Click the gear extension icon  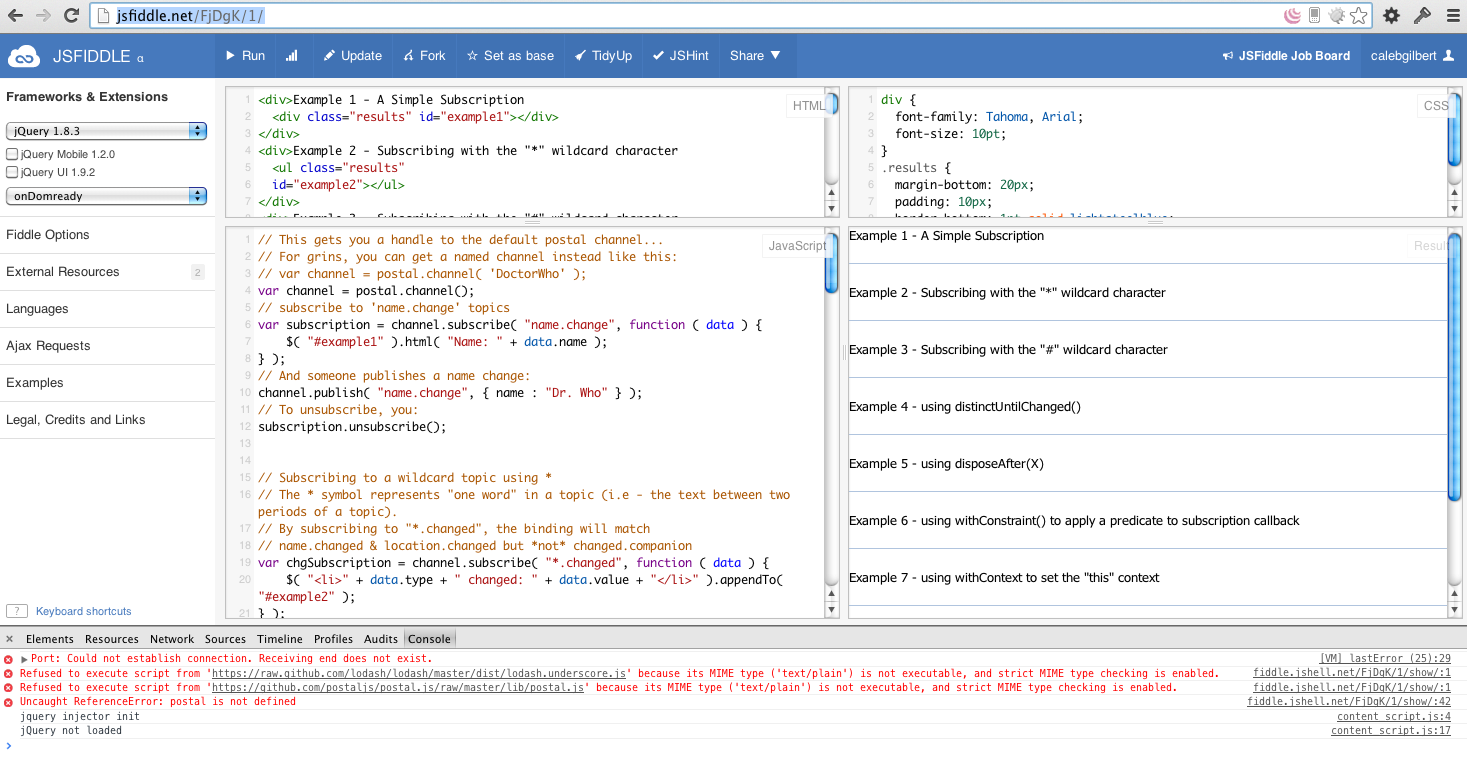1391,15
